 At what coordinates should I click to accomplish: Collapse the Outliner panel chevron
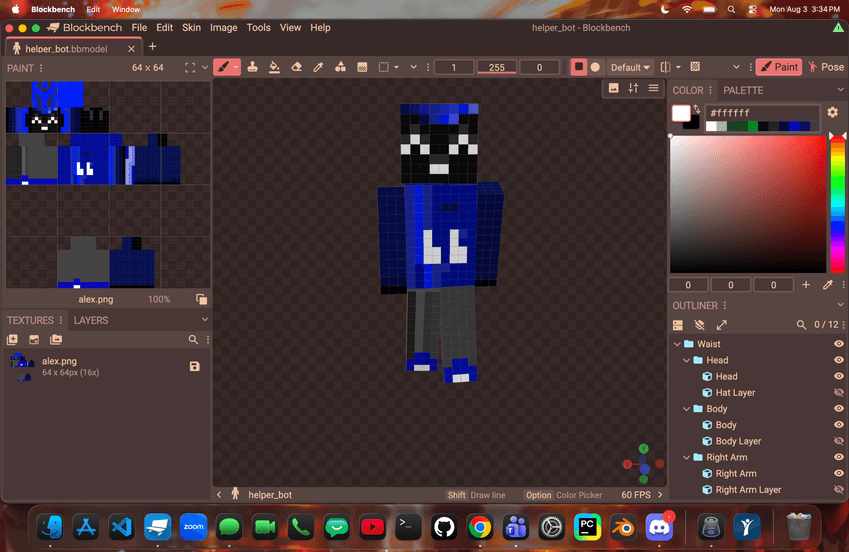840,305
